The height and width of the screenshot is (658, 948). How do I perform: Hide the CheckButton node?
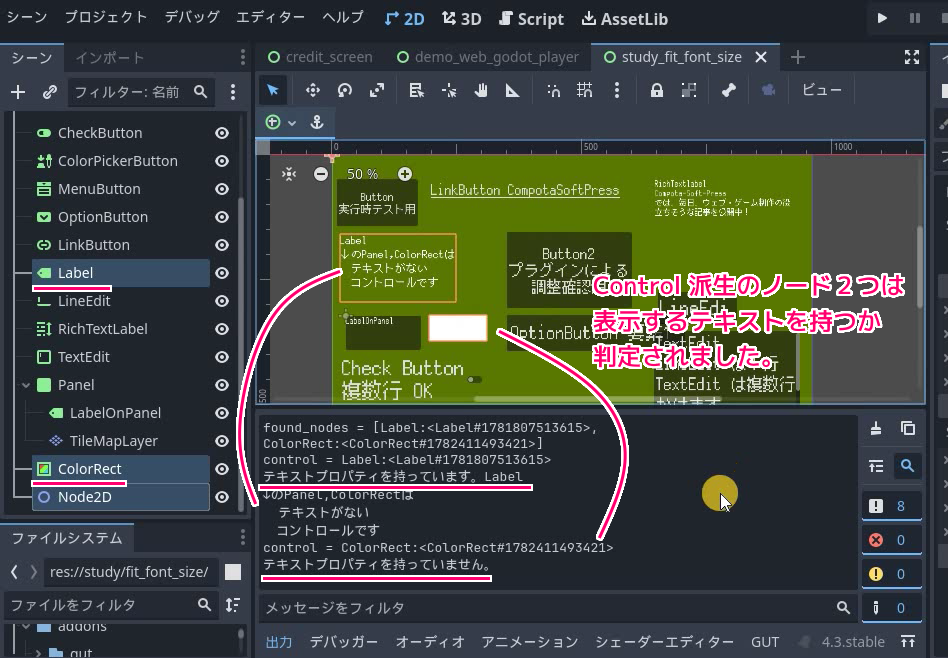pos(222,133)
